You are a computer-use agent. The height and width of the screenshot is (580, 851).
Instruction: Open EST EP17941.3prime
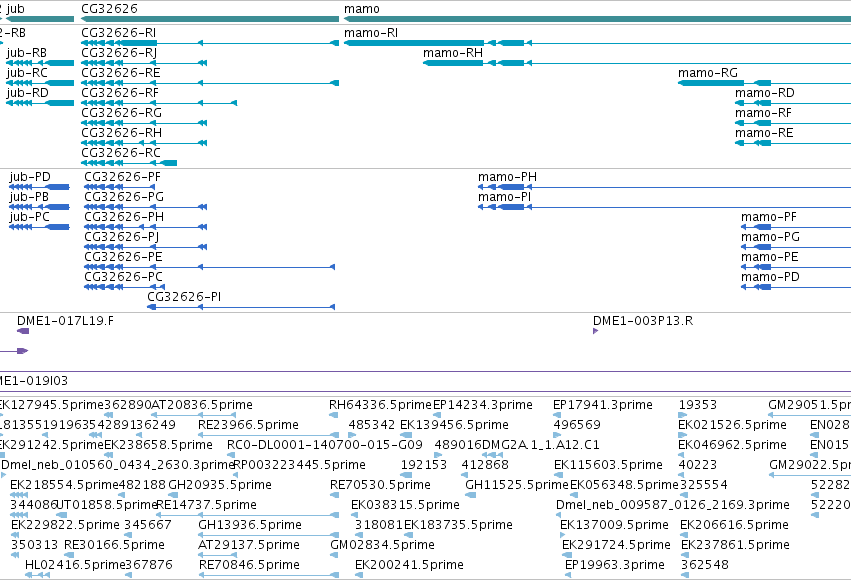(602, 405)
